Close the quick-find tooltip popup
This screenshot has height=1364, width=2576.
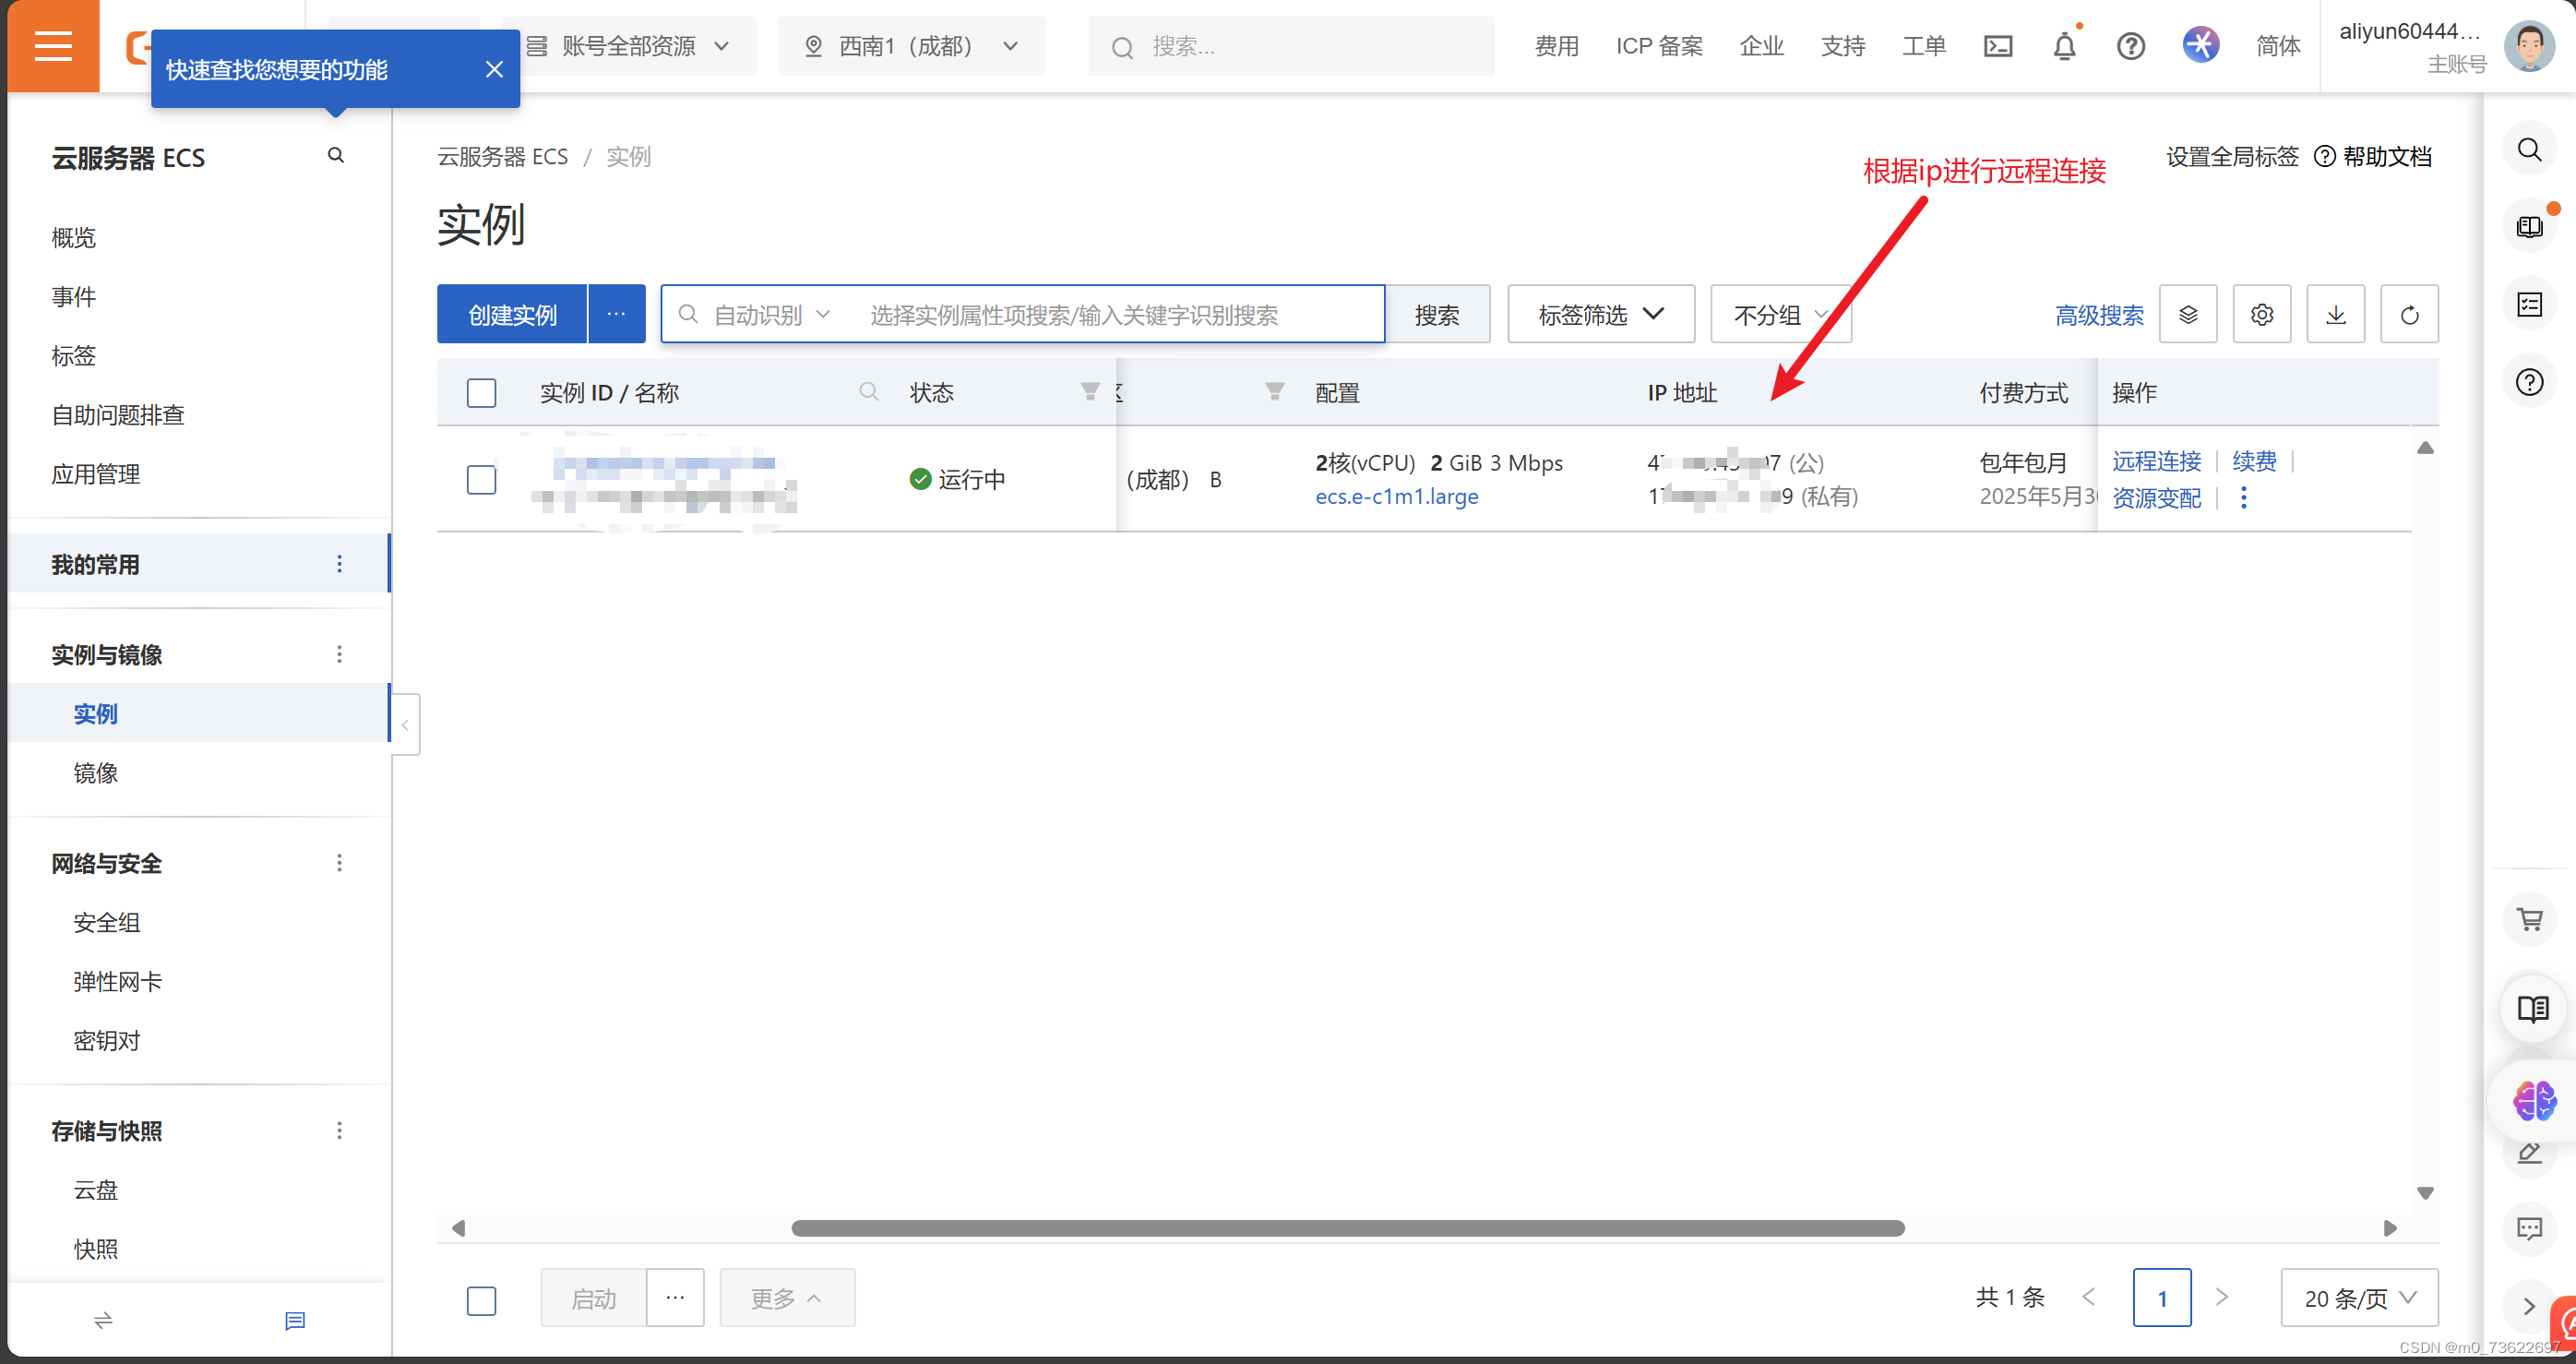pos(494,69)
